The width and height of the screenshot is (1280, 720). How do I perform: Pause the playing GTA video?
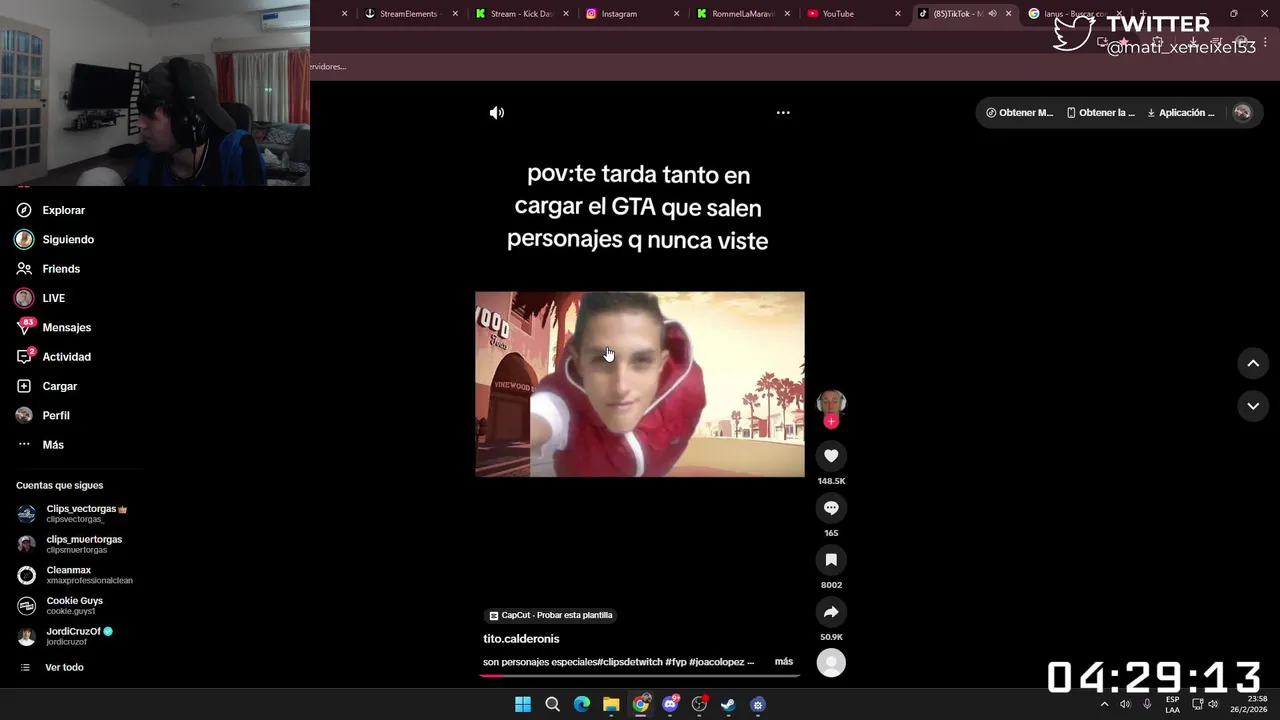point(640,384)
